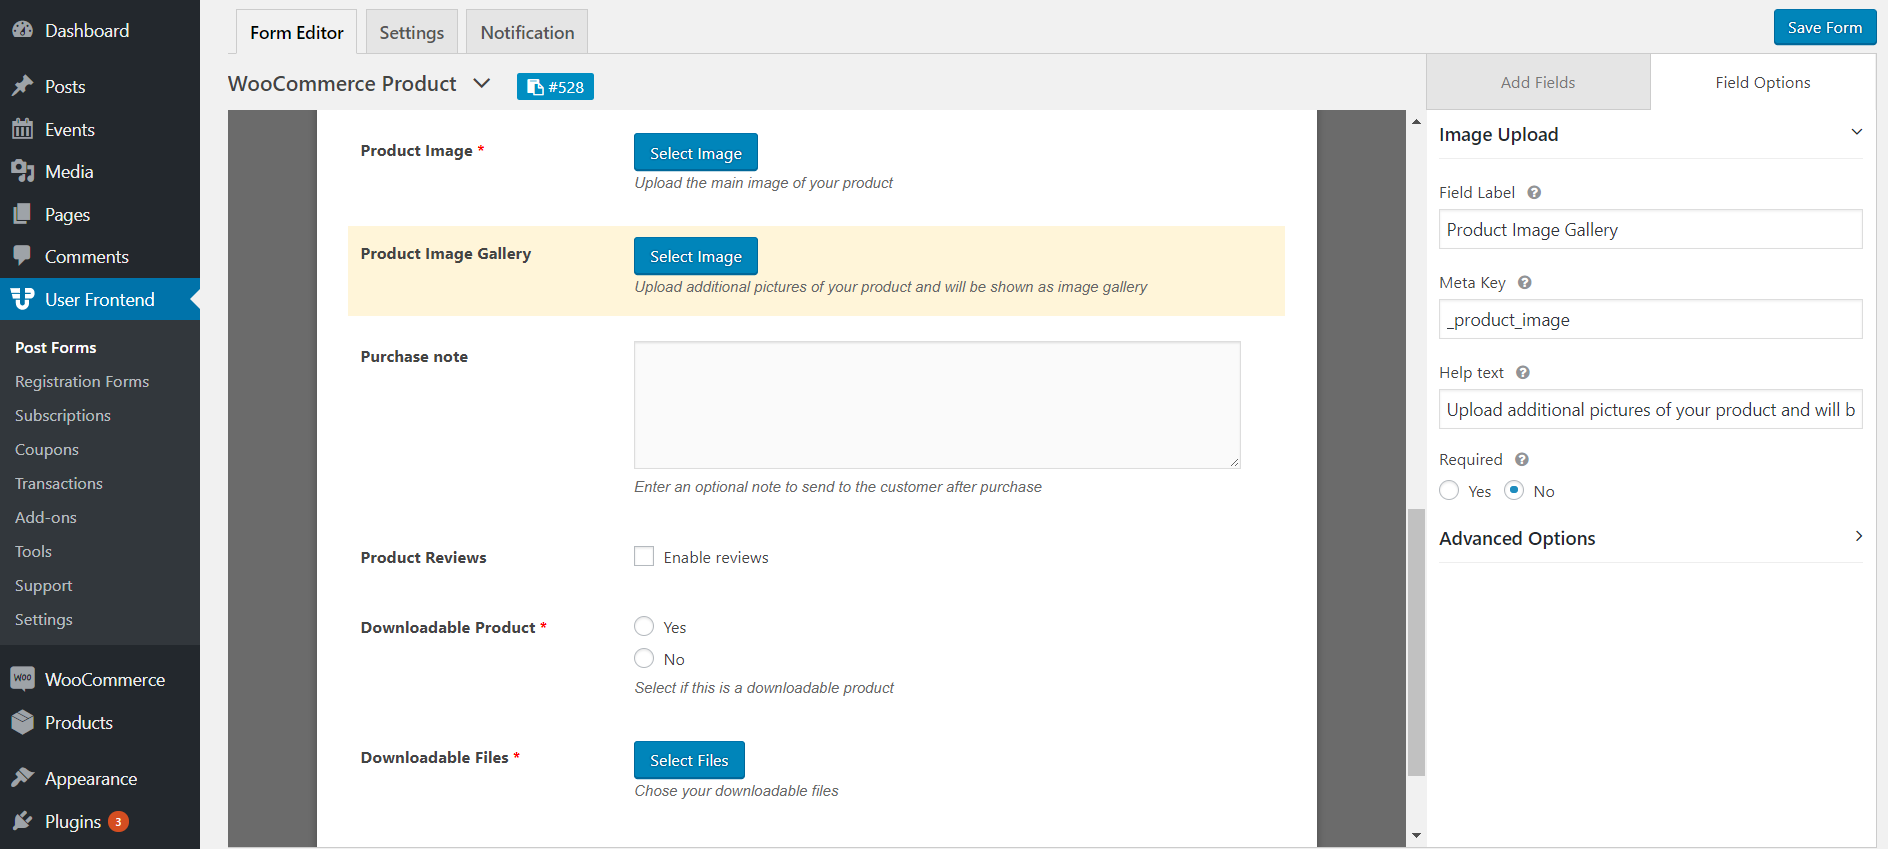
Task: Click Save Form button
Action: pyautogui.click(x=1825, y=27)
